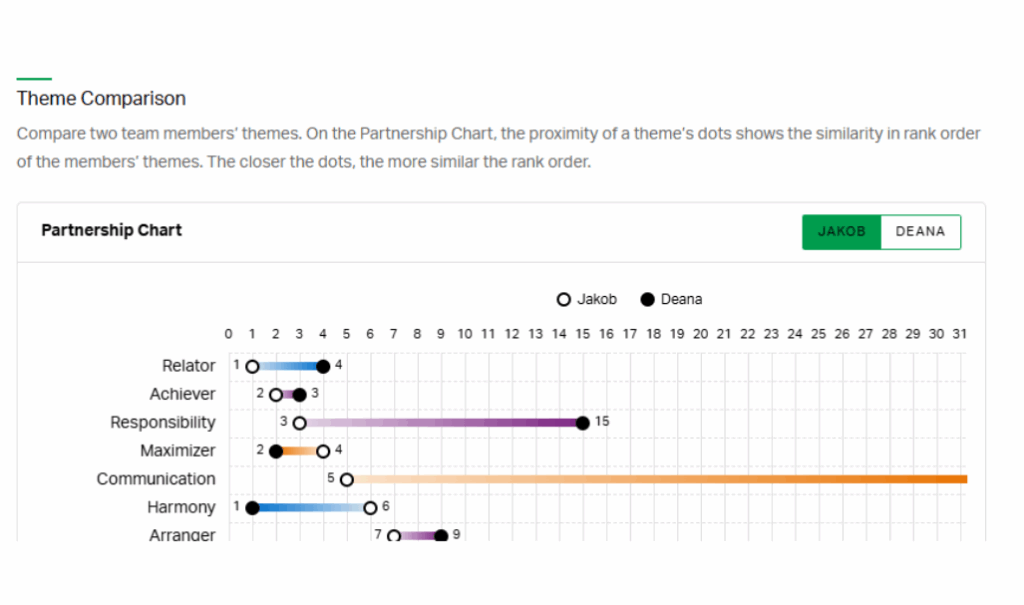1024x605 pixels.
Task: Select Deana's Responsibility dot at rank 15
Action: [x=583, y=423]
